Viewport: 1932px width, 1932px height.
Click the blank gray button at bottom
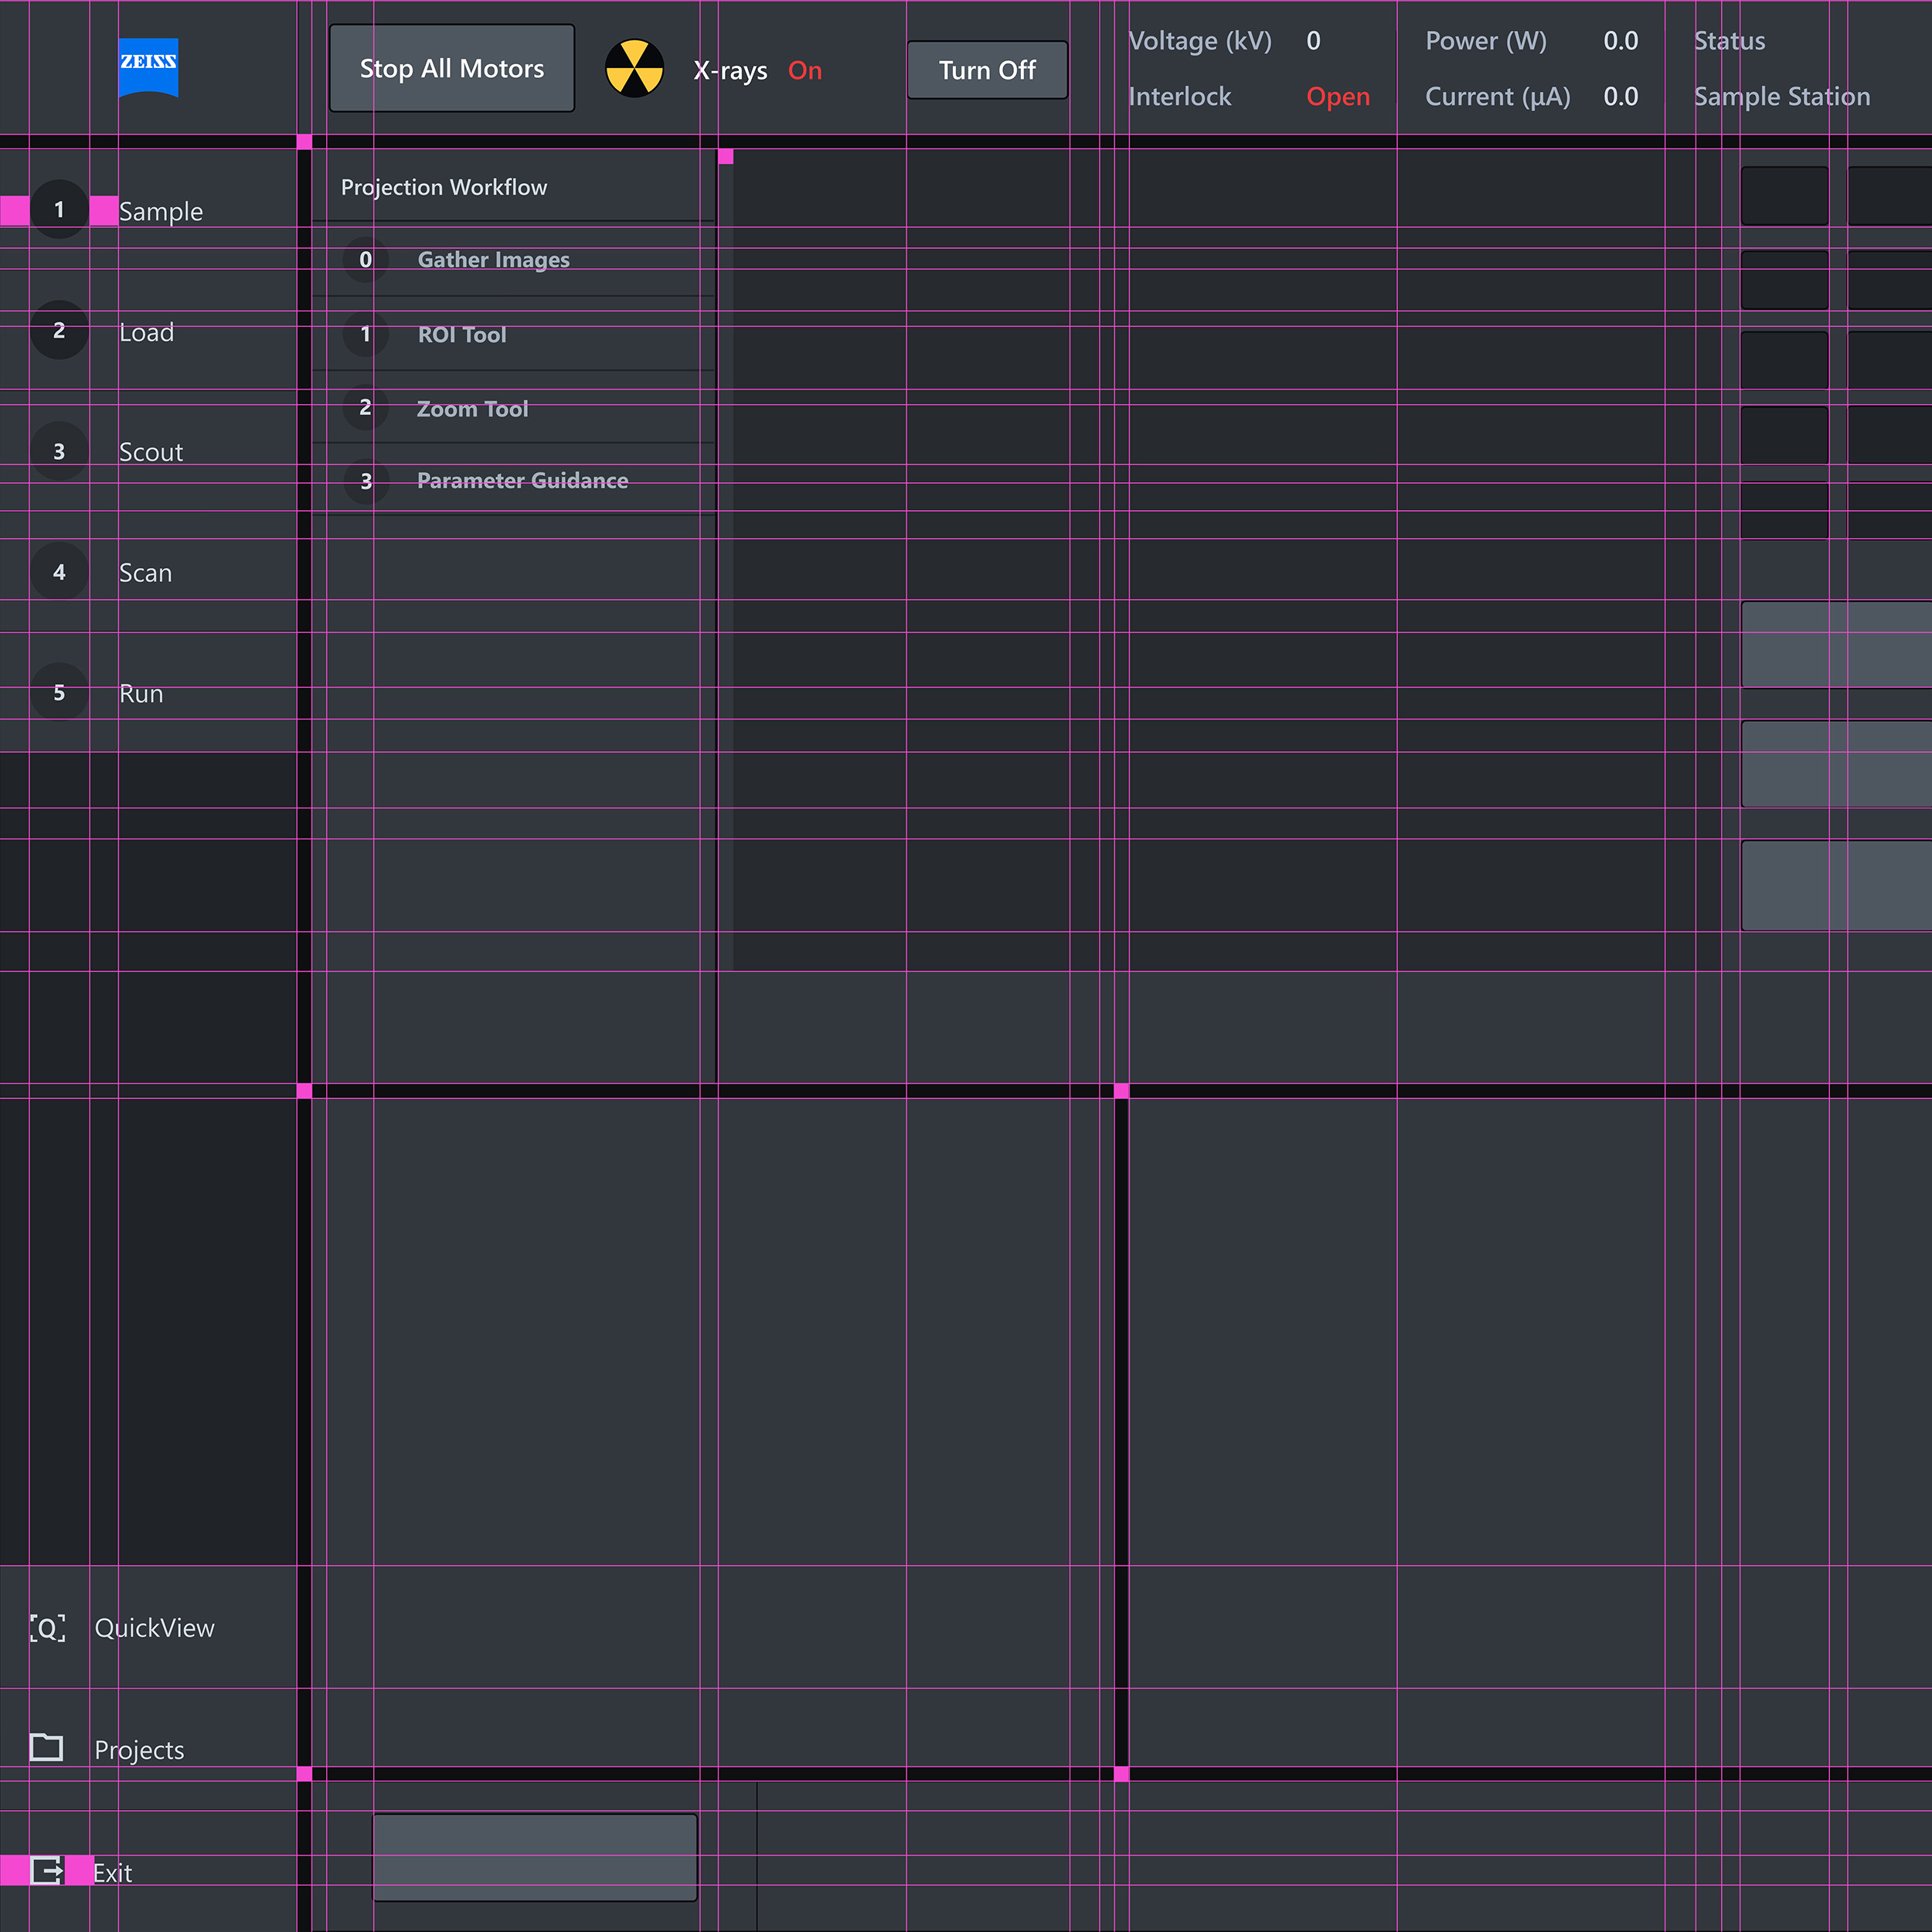click(534, 1857)
